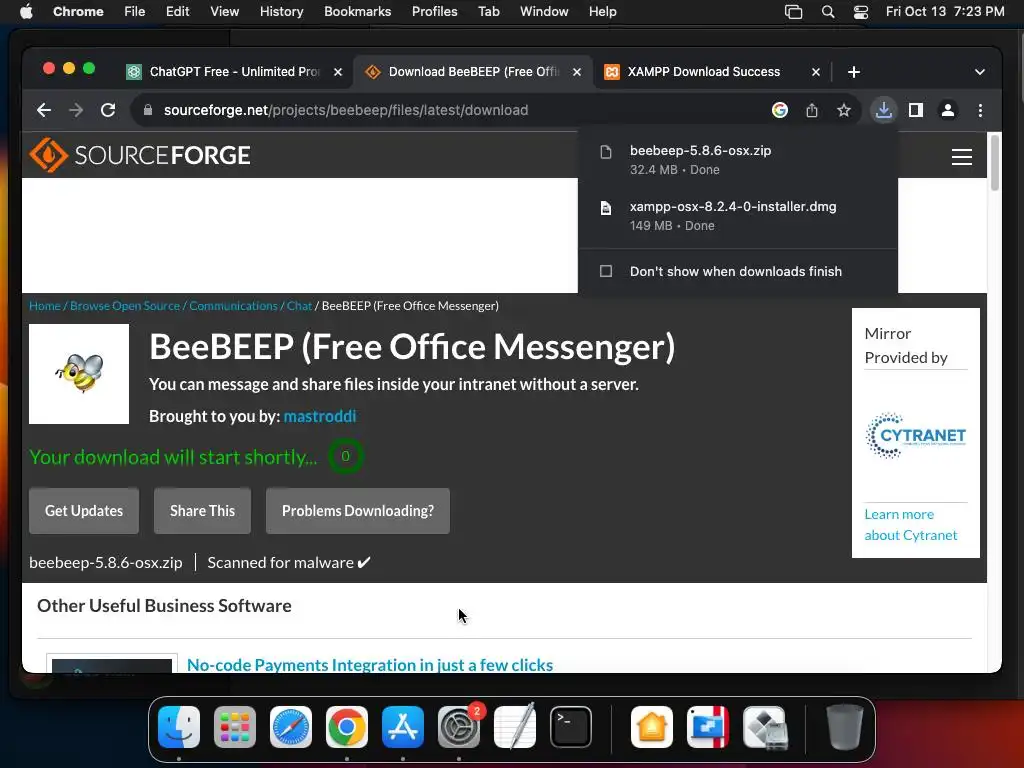Launch Safari from the Dock

click(291, 727)
